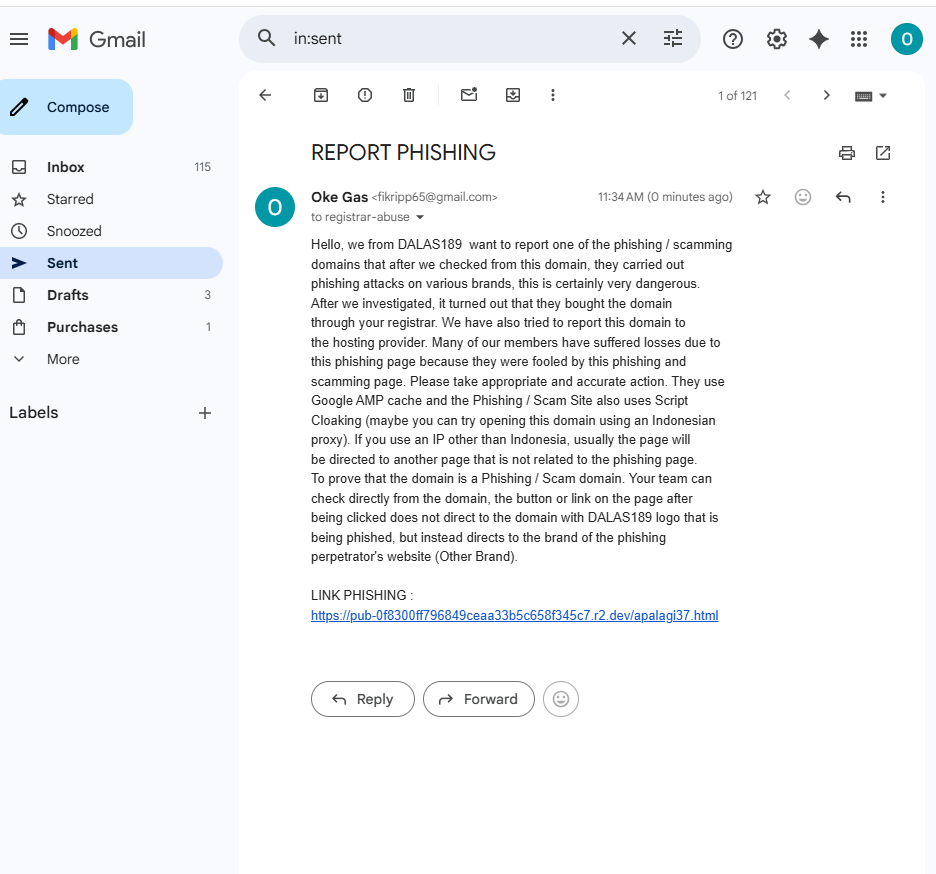Go to the newer conversation arrow
Viewport: 936px width, 874px height.
pyautogui.click(x=787, y=95)
